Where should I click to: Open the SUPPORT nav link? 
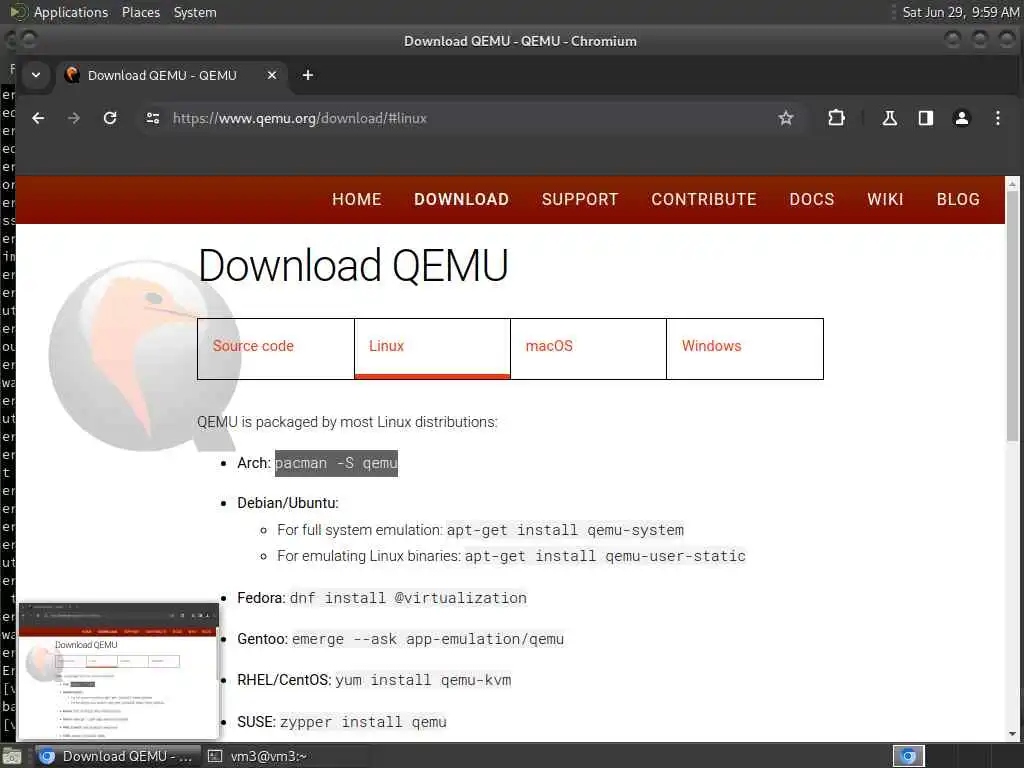580,199
